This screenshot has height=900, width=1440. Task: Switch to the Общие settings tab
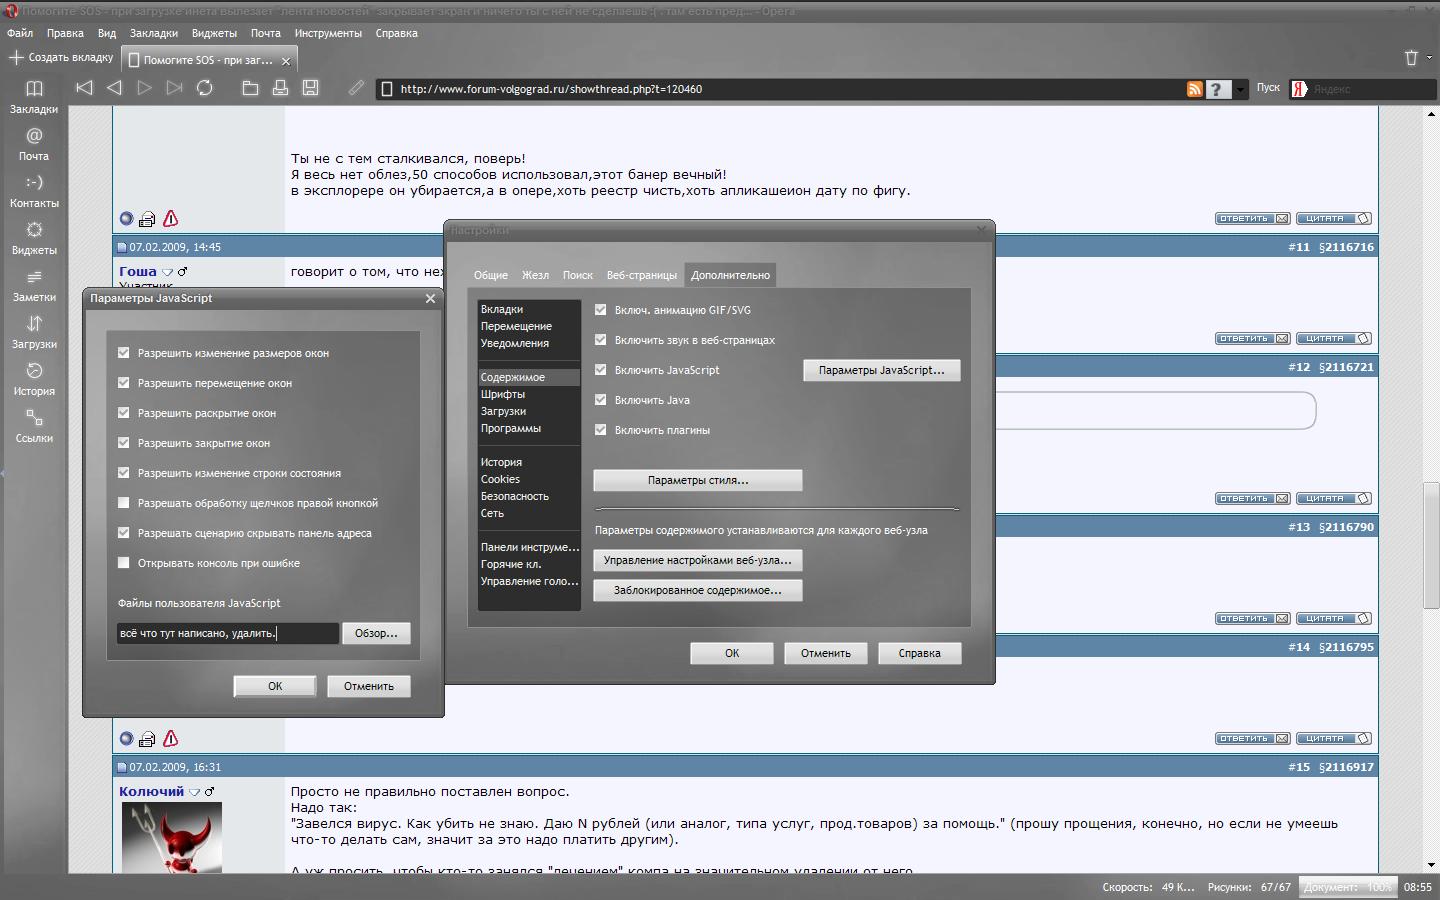point(491,275)
